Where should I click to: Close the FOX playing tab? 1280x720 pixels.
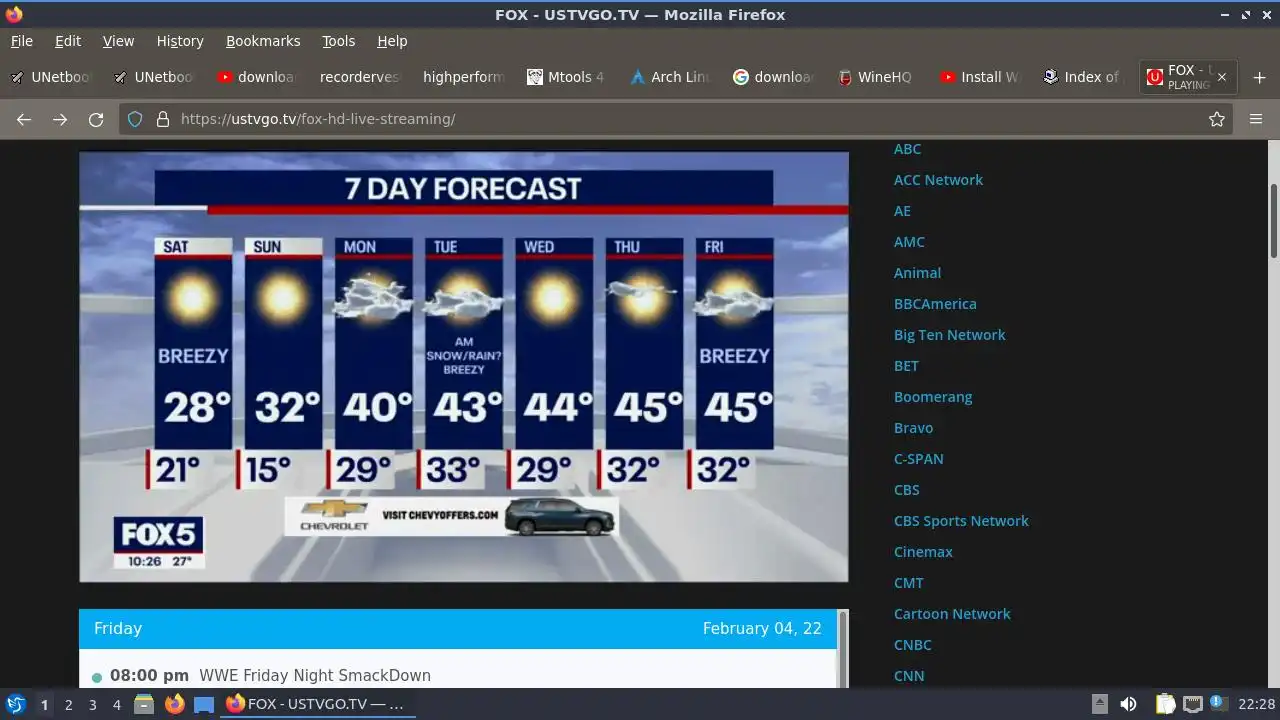pyautogui.click(x=1221, y=77)
